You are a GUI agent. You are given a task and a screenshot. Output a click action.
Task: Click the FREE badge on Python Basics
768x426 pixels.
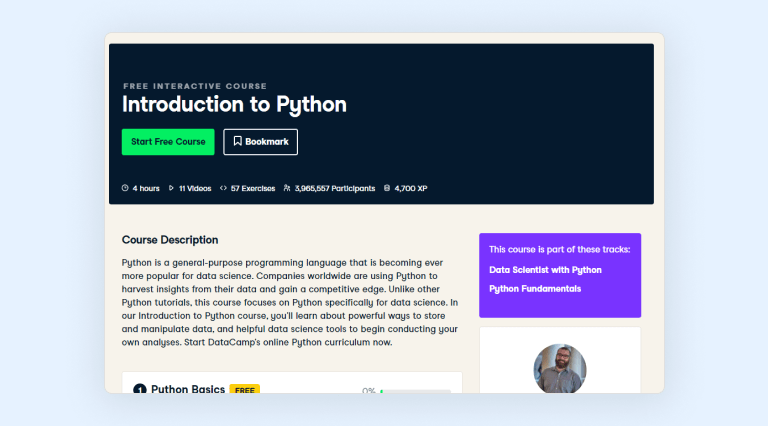pos(245,390)
